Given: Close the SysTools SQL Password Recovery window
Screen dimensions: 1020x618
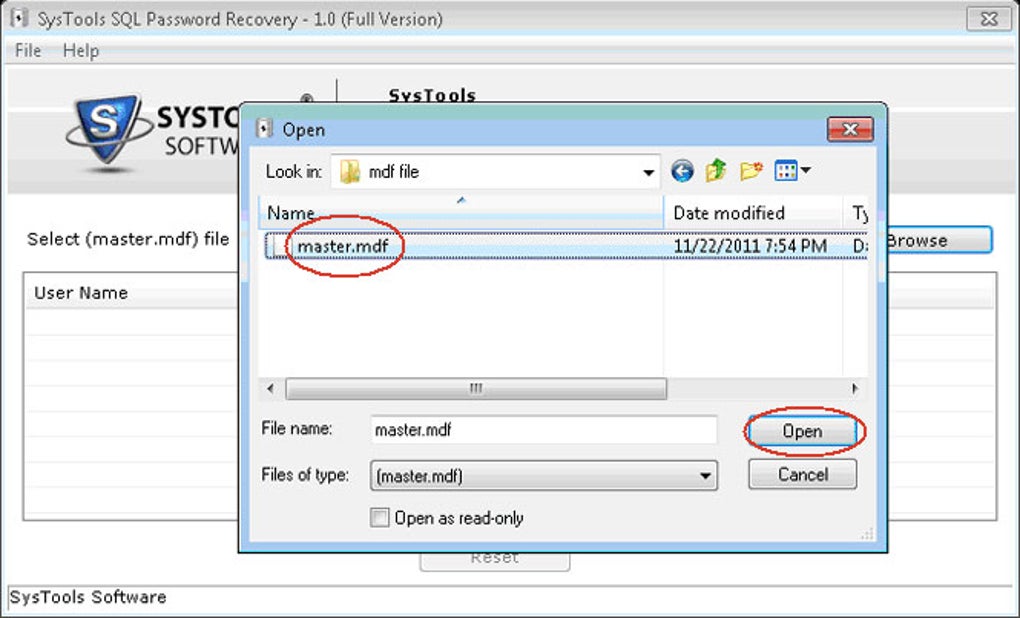Looking at the screenshot, I should click(989, 19).
